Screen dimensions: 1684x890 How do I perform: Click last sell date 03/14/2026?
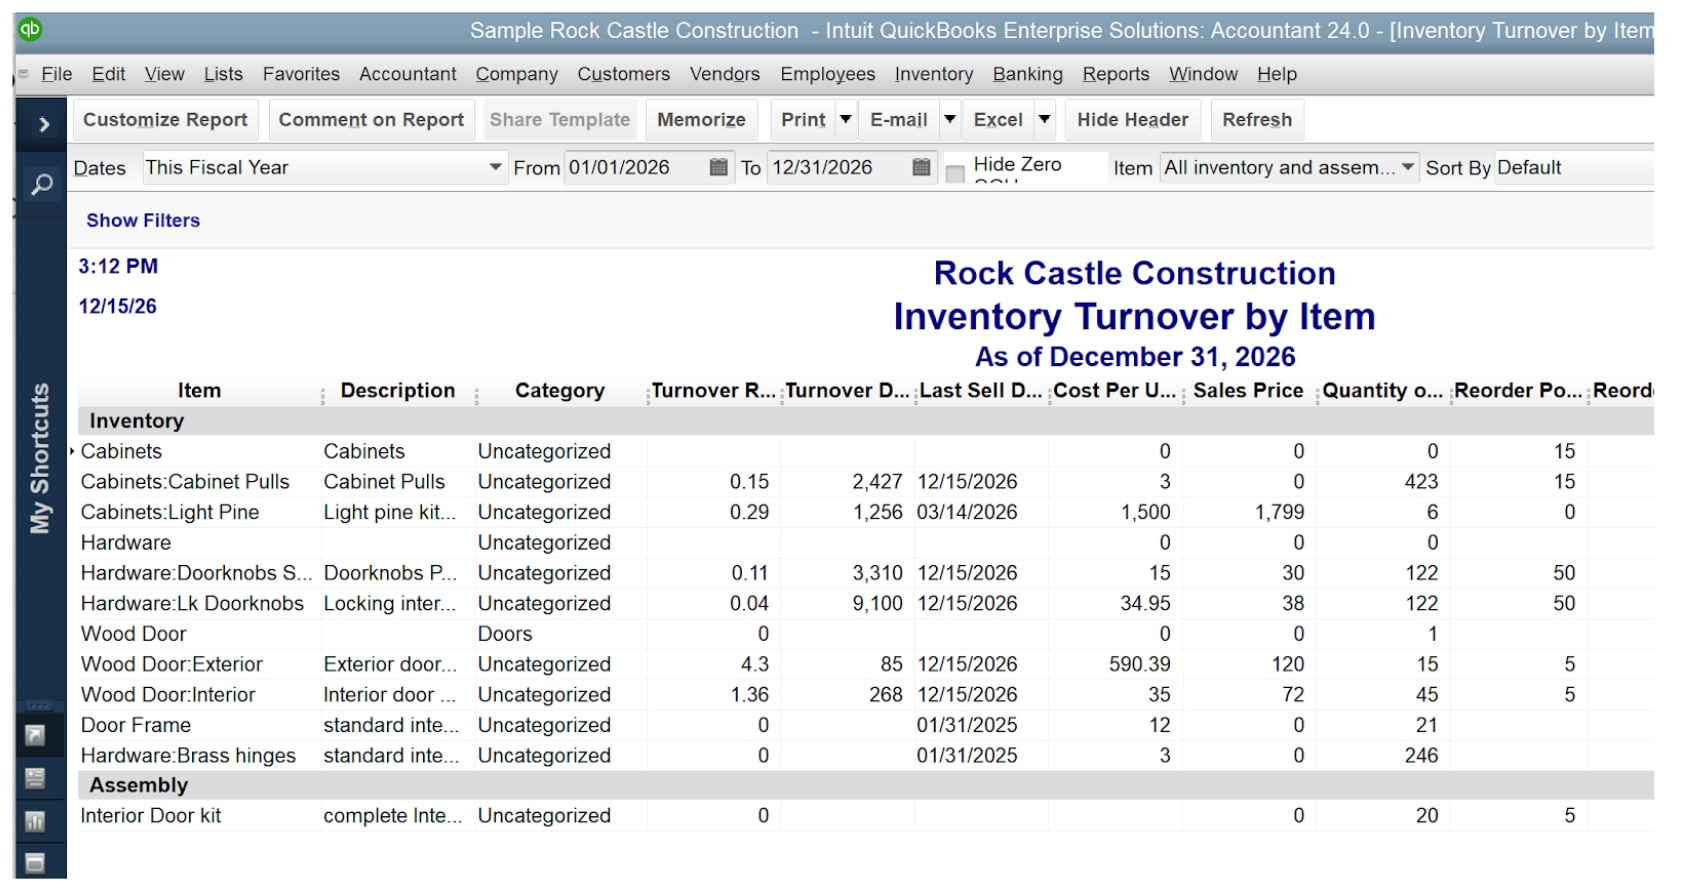point(967,512)
